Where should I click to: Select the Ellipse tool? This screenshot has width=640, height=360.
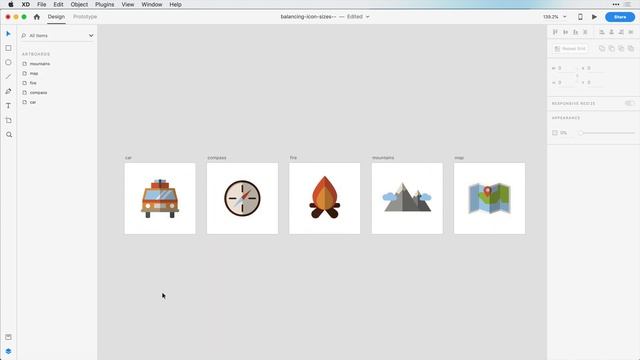(x=8, y=62)
